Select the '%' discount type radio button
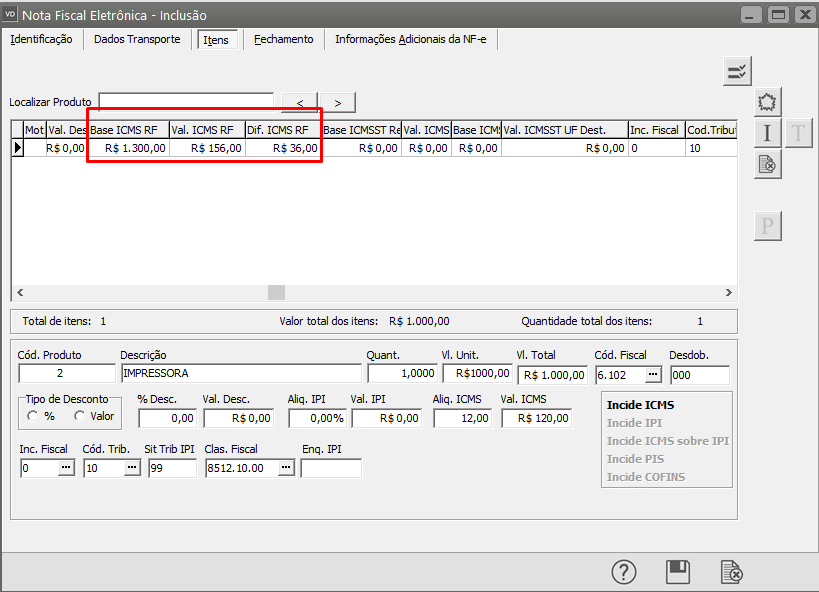Viewport: 819px width, 592px height. [33, 416]
